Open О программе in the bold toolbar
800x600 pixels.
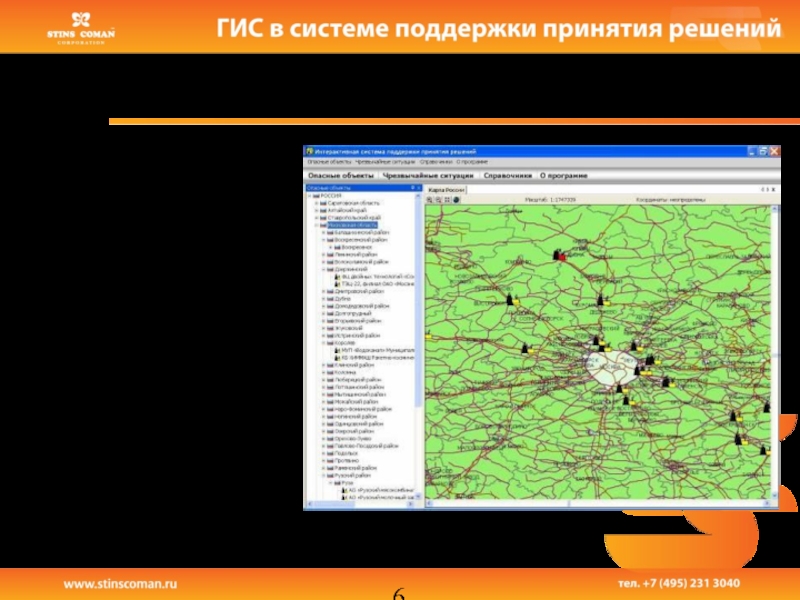[x=564, y=176]
